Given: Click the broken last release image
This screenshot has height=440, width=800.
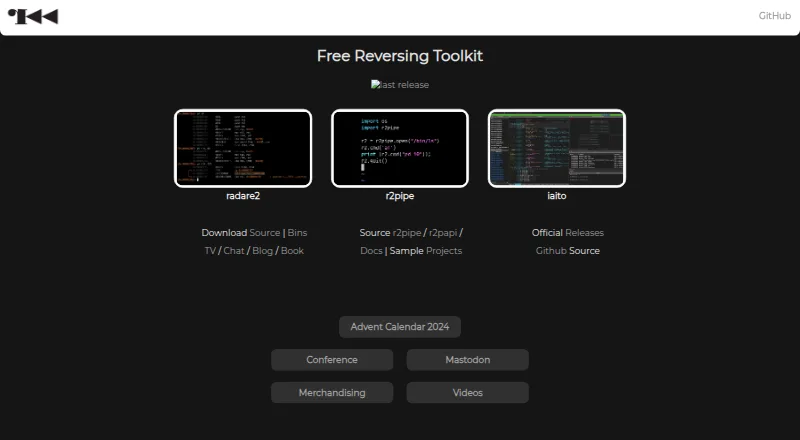Looking at the screenshot, I should (x=399, y=85).
